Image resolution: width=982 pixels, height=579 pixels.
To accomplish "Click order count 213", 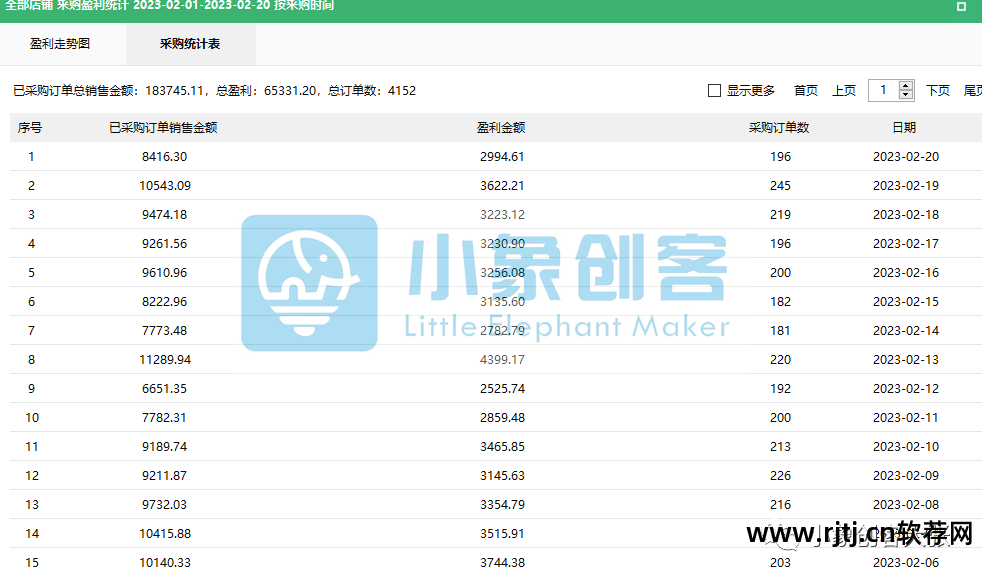I will [x=780, y=447].
